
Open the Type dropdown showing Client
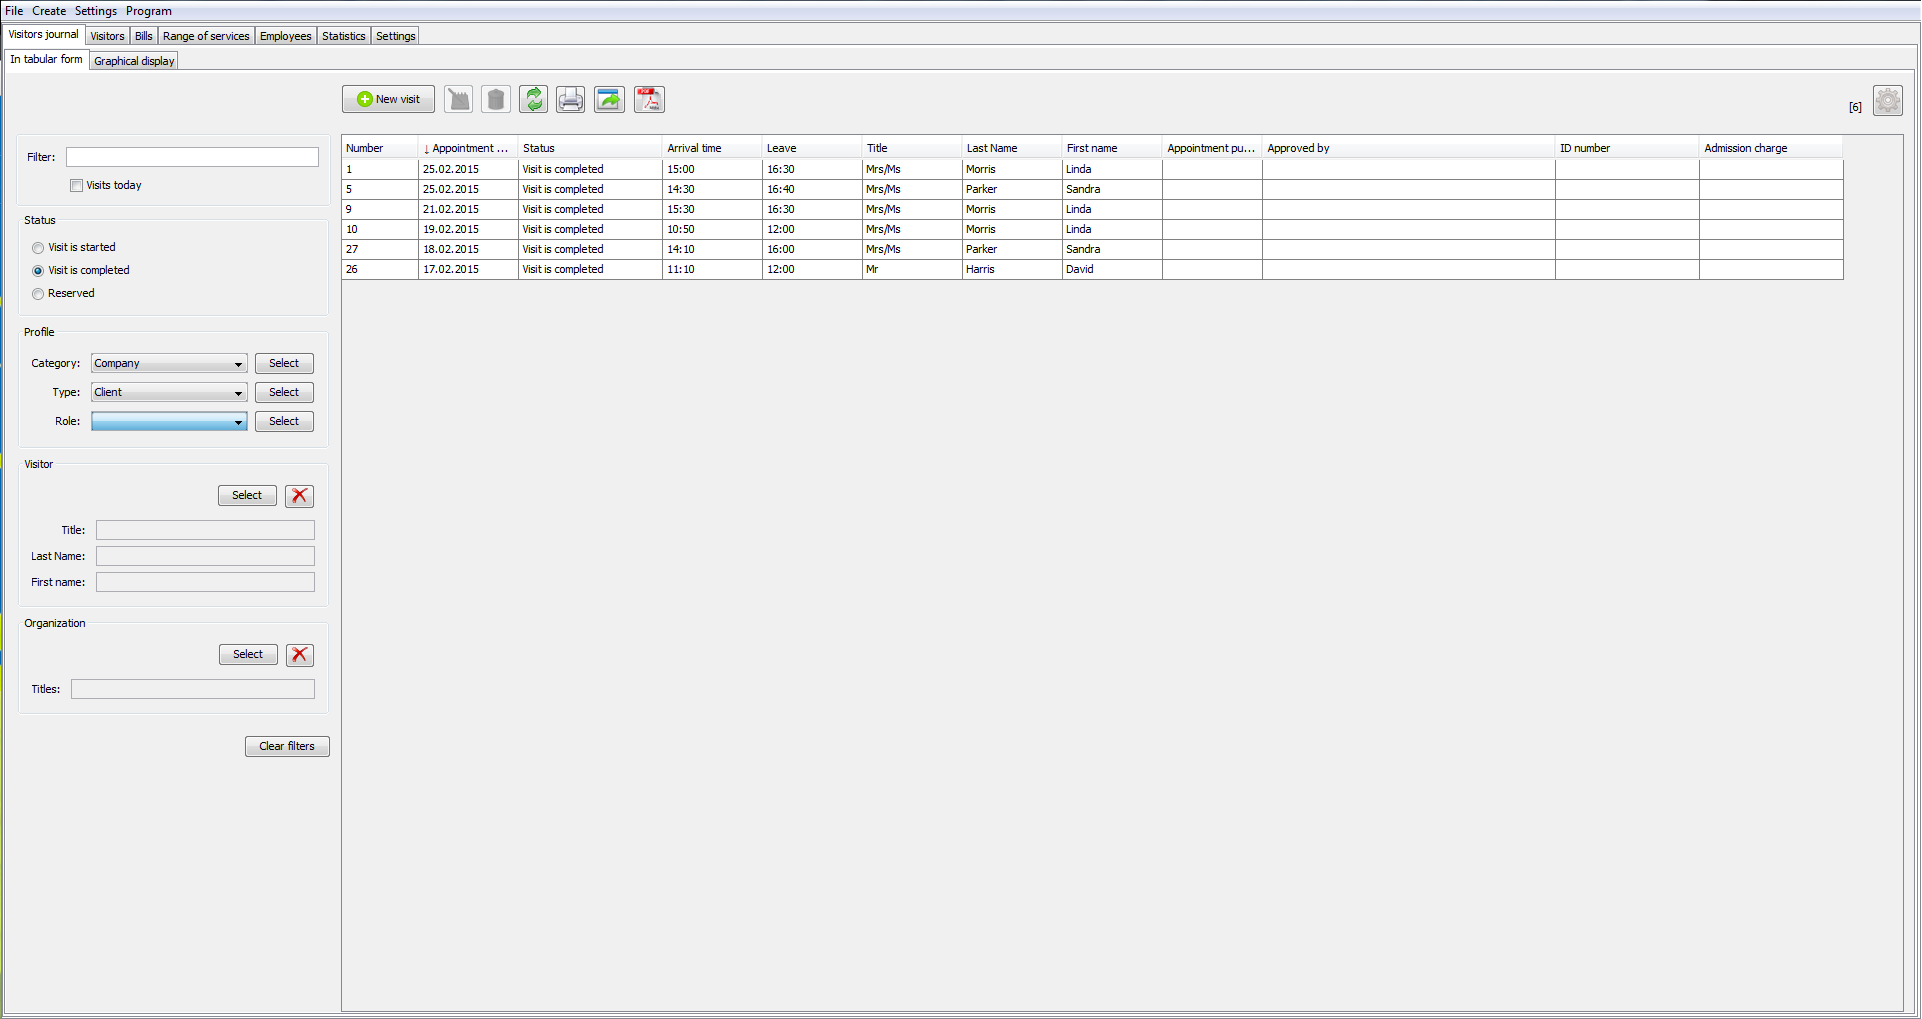coord(169,393)
